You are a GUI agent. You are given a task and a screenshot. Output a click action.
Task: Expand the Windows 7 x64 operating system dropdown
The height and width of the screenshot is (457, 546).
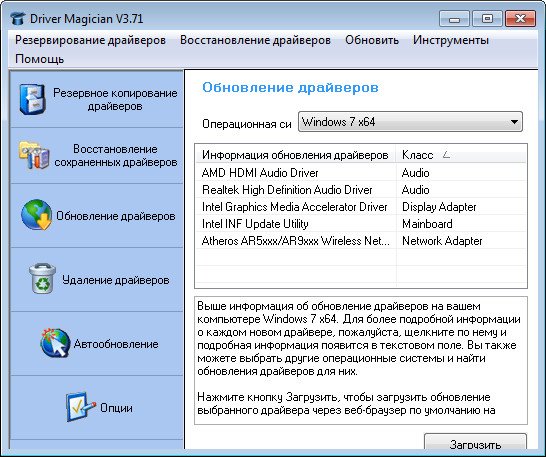point(410,122)
